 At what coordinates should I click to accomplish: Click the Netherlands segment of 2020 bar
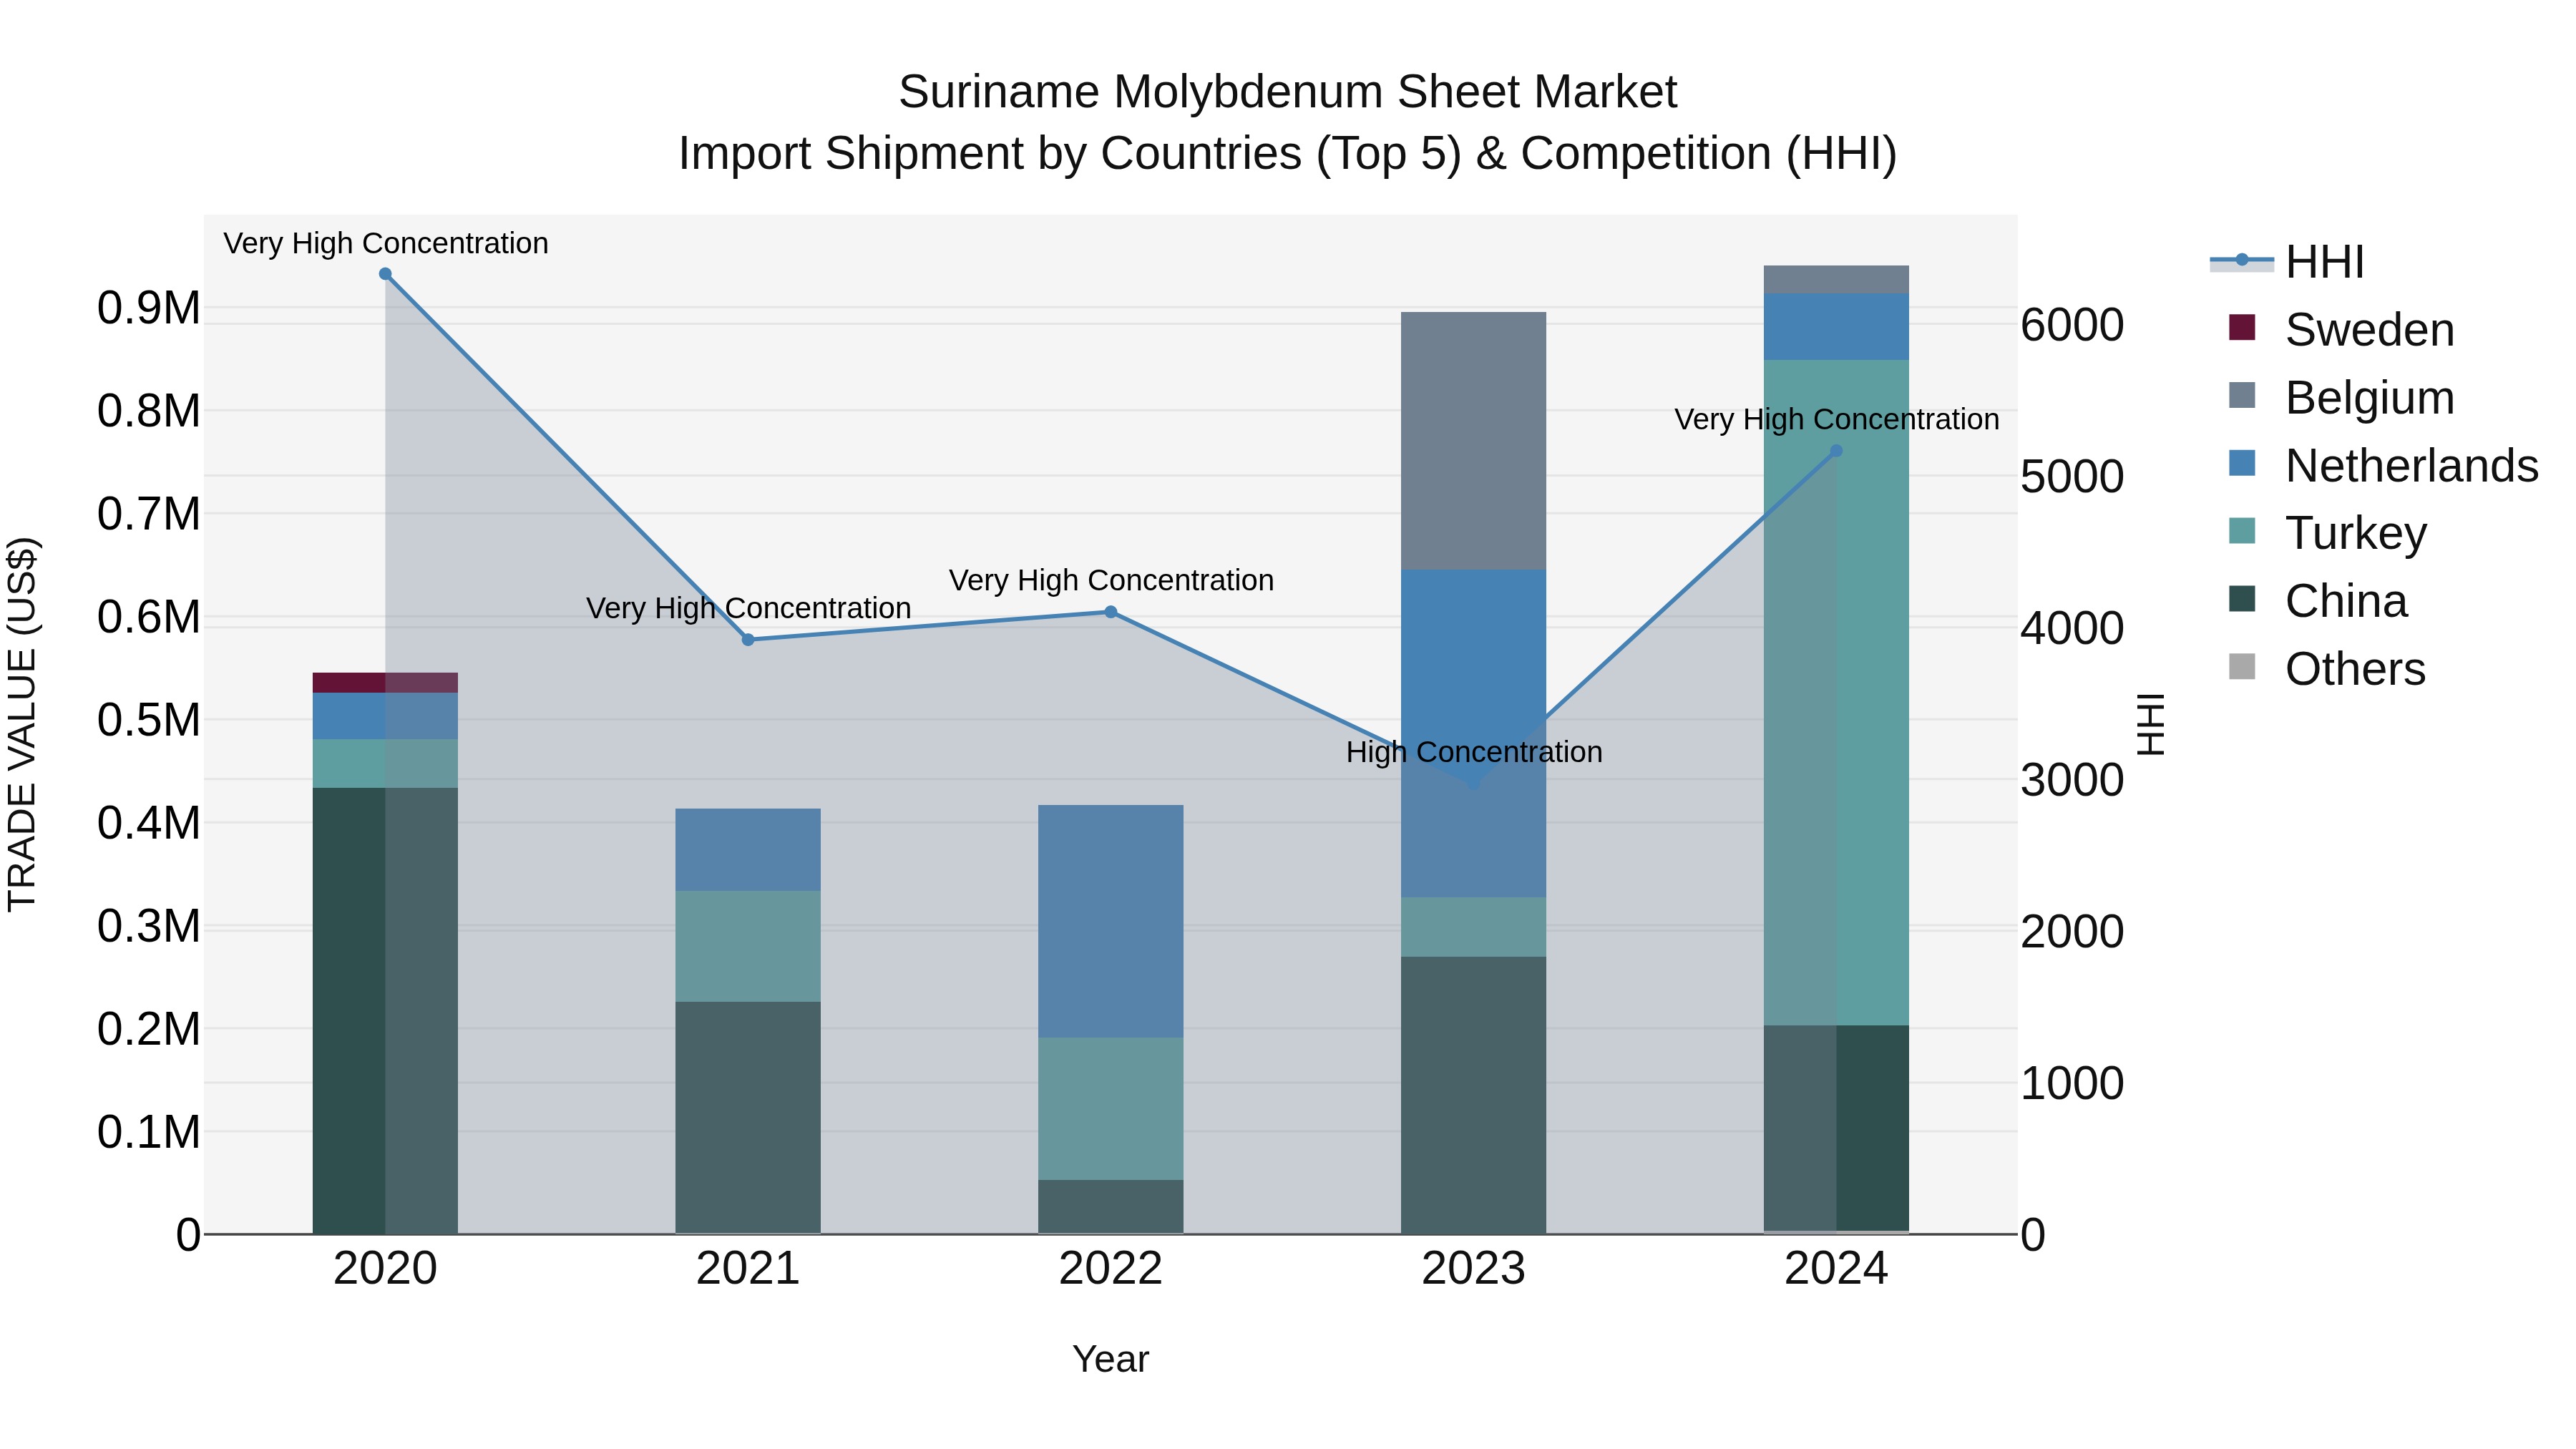point(385,716)
